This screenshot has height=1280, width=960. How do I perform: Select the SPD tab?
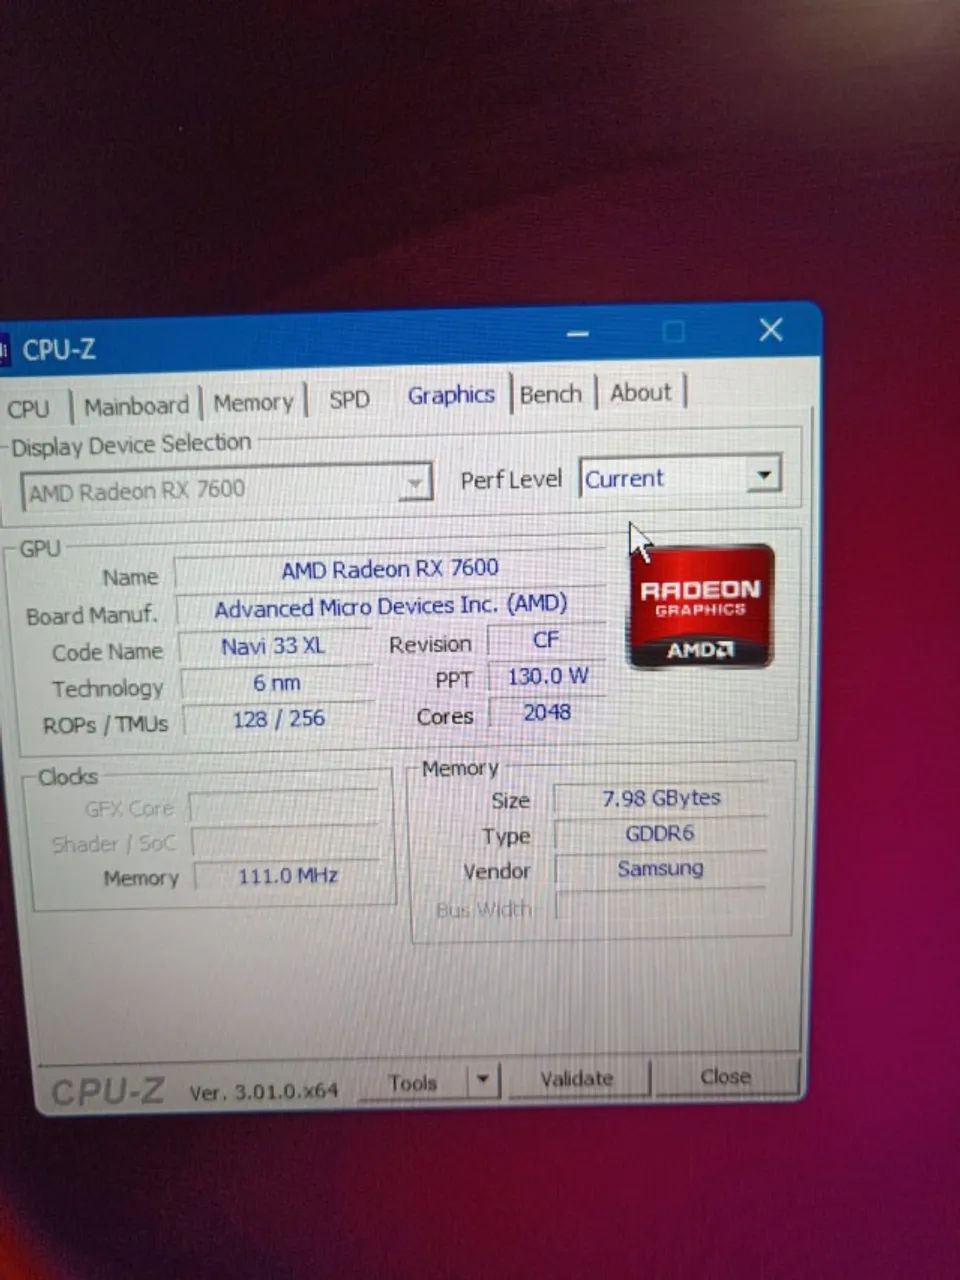[349, 399]
